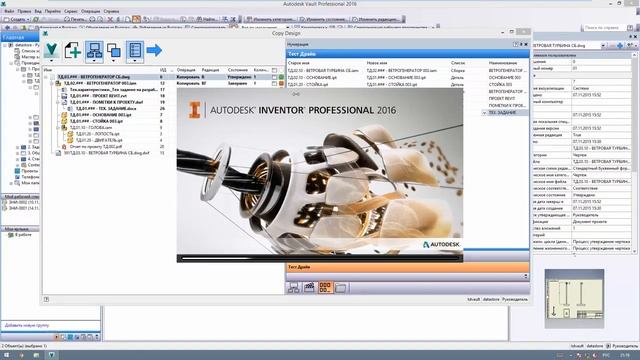Select the ДВИГАТЕЛЬ.ipt row in tree

(99, 140)
